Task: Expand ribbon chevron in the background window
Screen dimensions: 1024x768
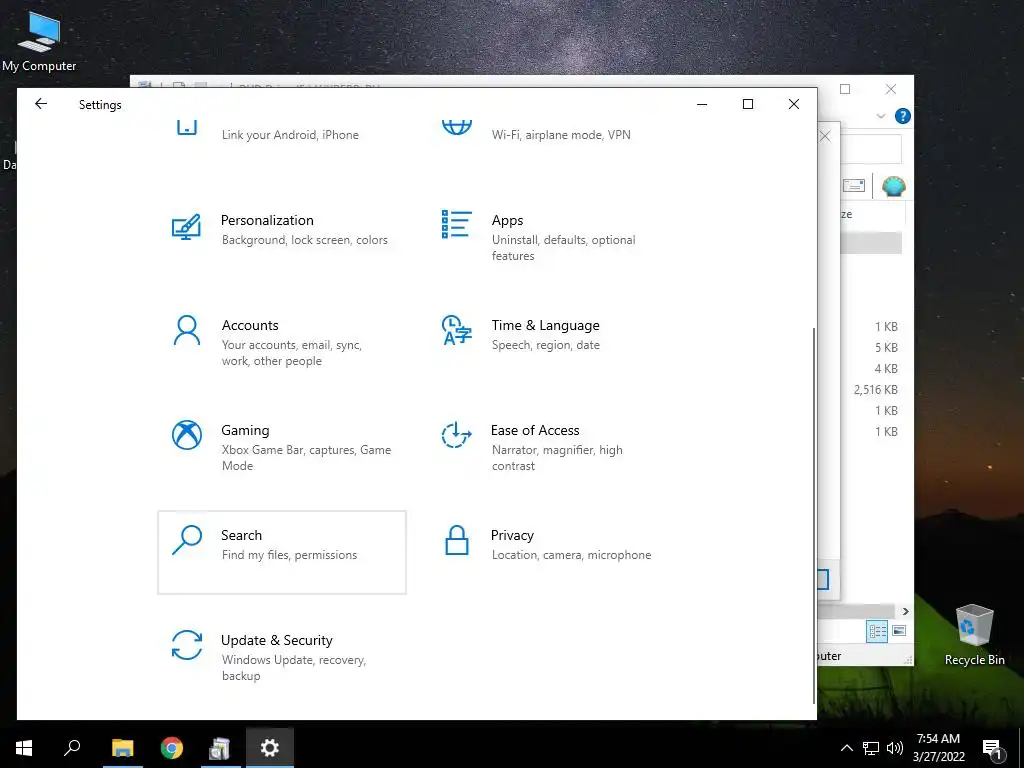Action: pyautogui.click(x=880, y=116)
